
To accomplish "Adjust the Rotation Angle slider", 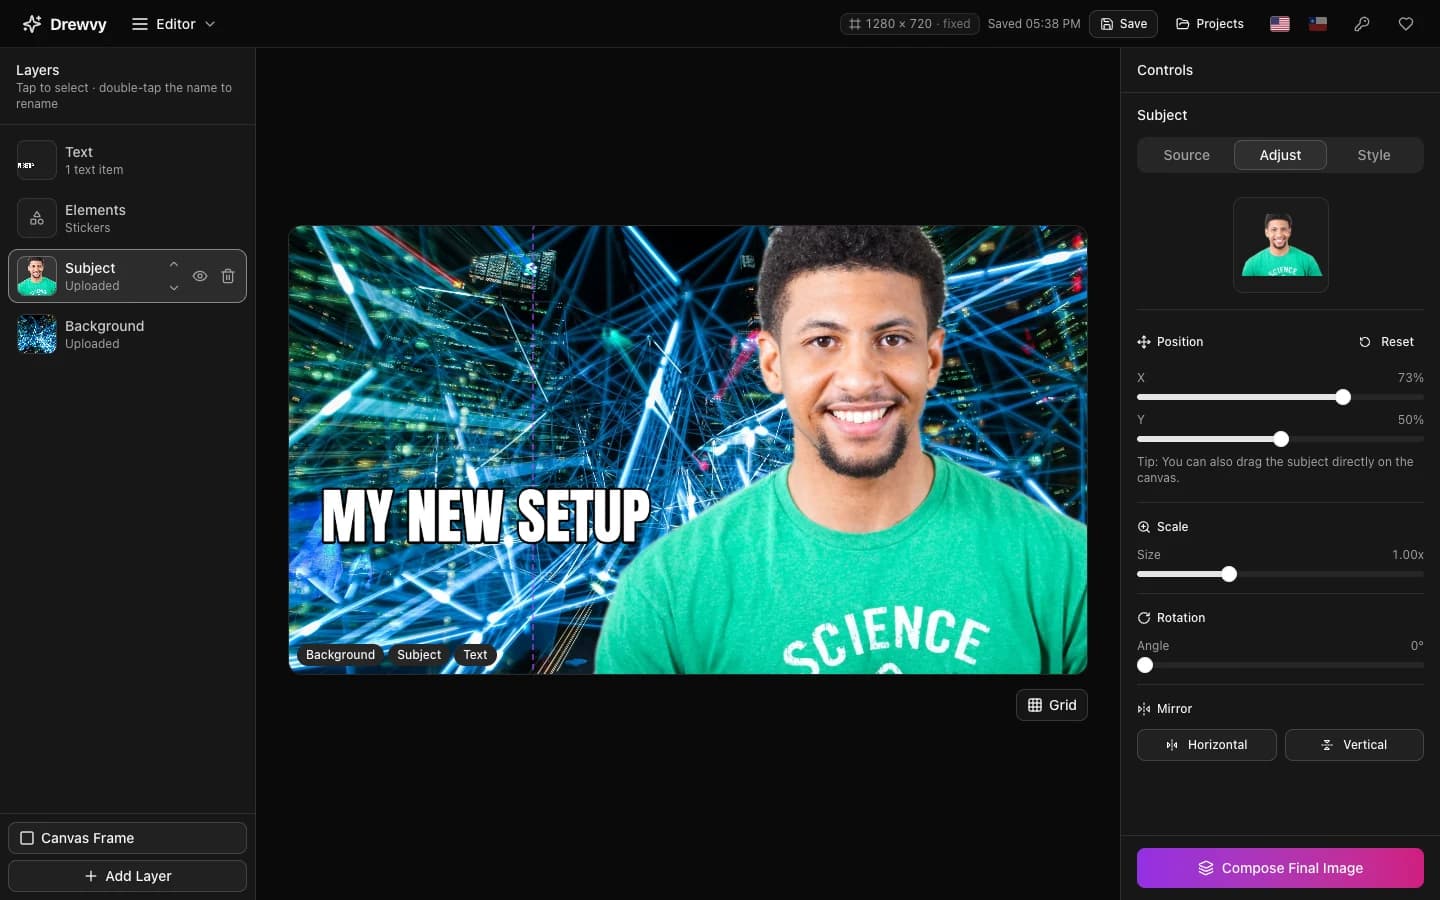I will 1280,665.
